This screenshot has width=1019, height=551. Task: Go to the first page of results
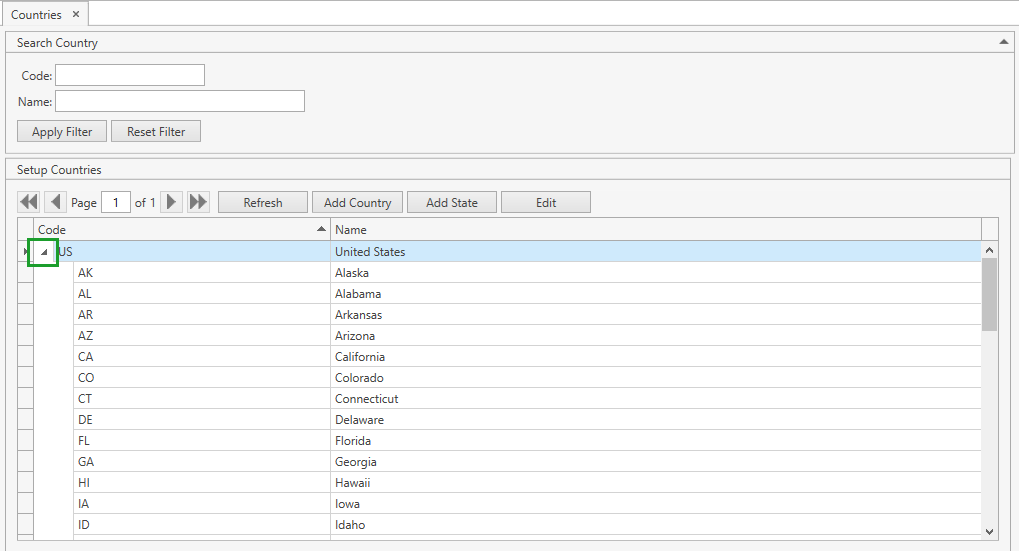tap(29, 202)
